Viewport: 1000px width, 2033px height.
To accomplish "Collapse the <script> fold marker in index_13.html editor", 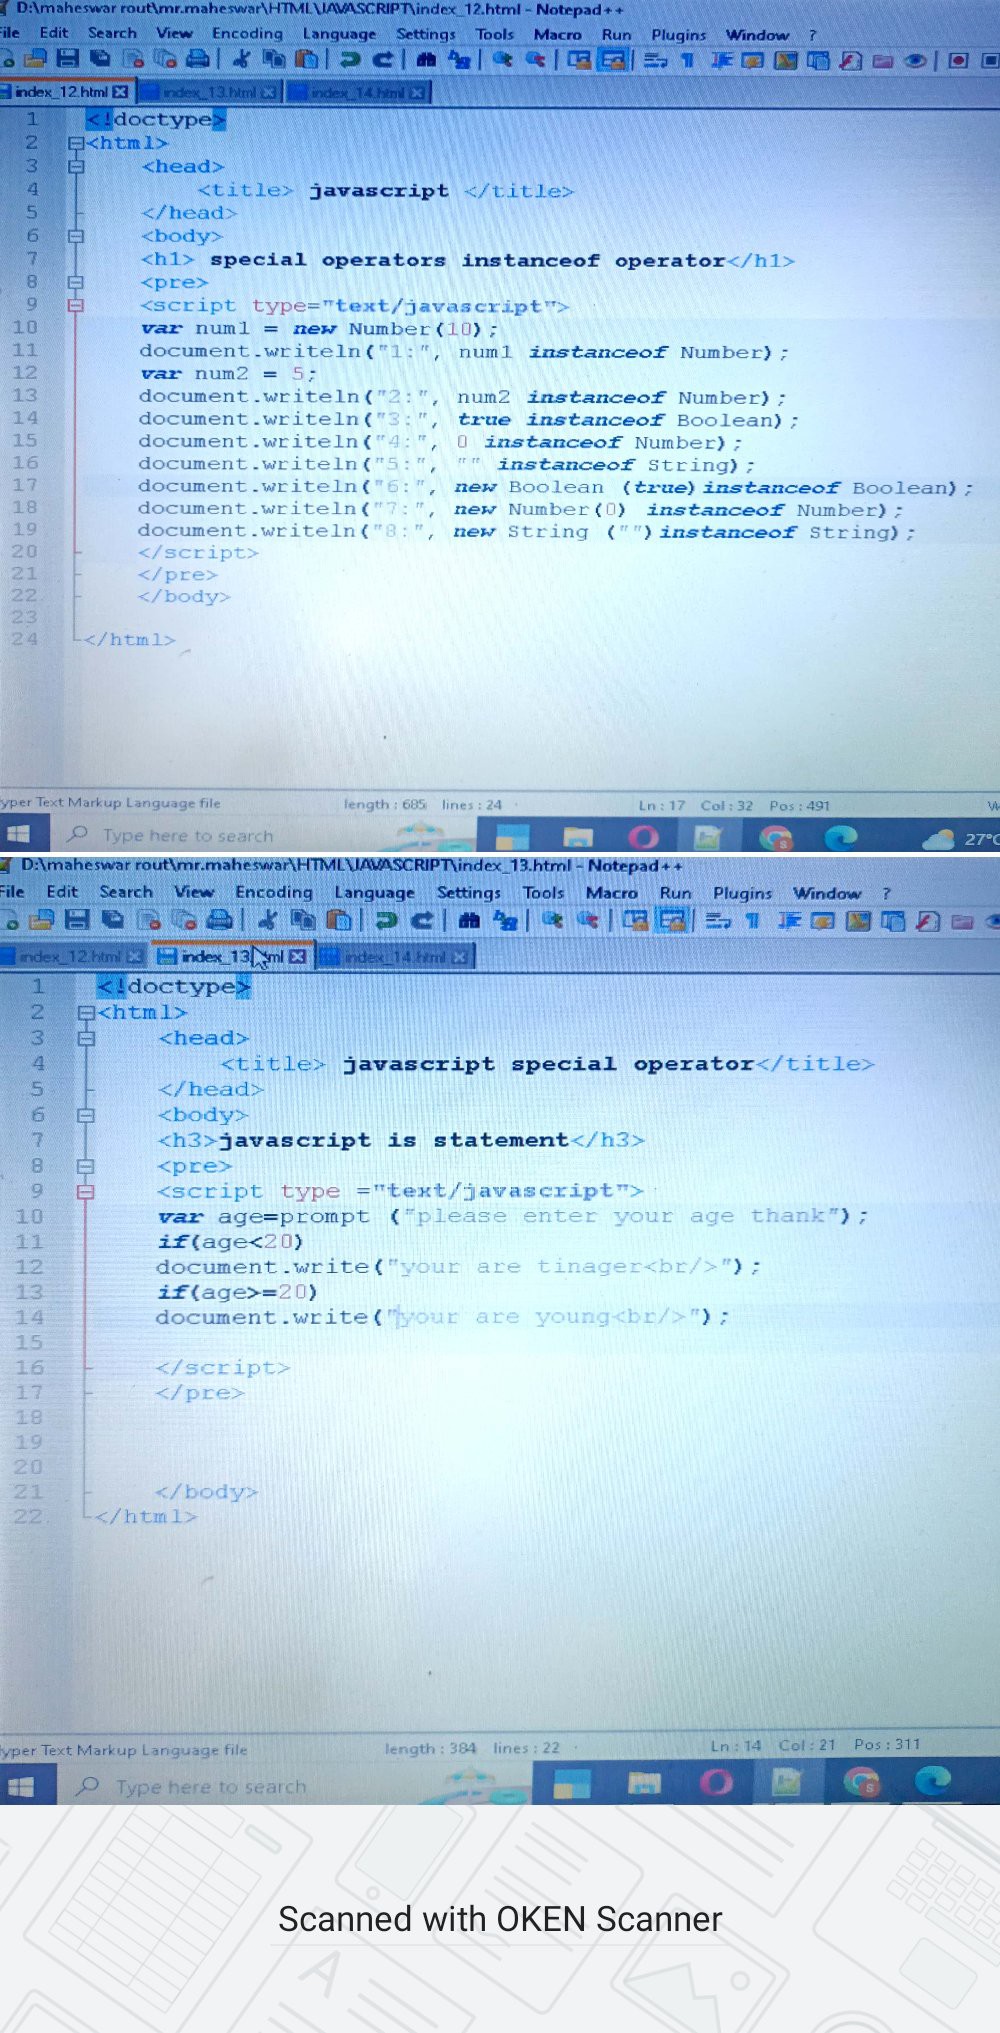I will [x=86, y=1191].
